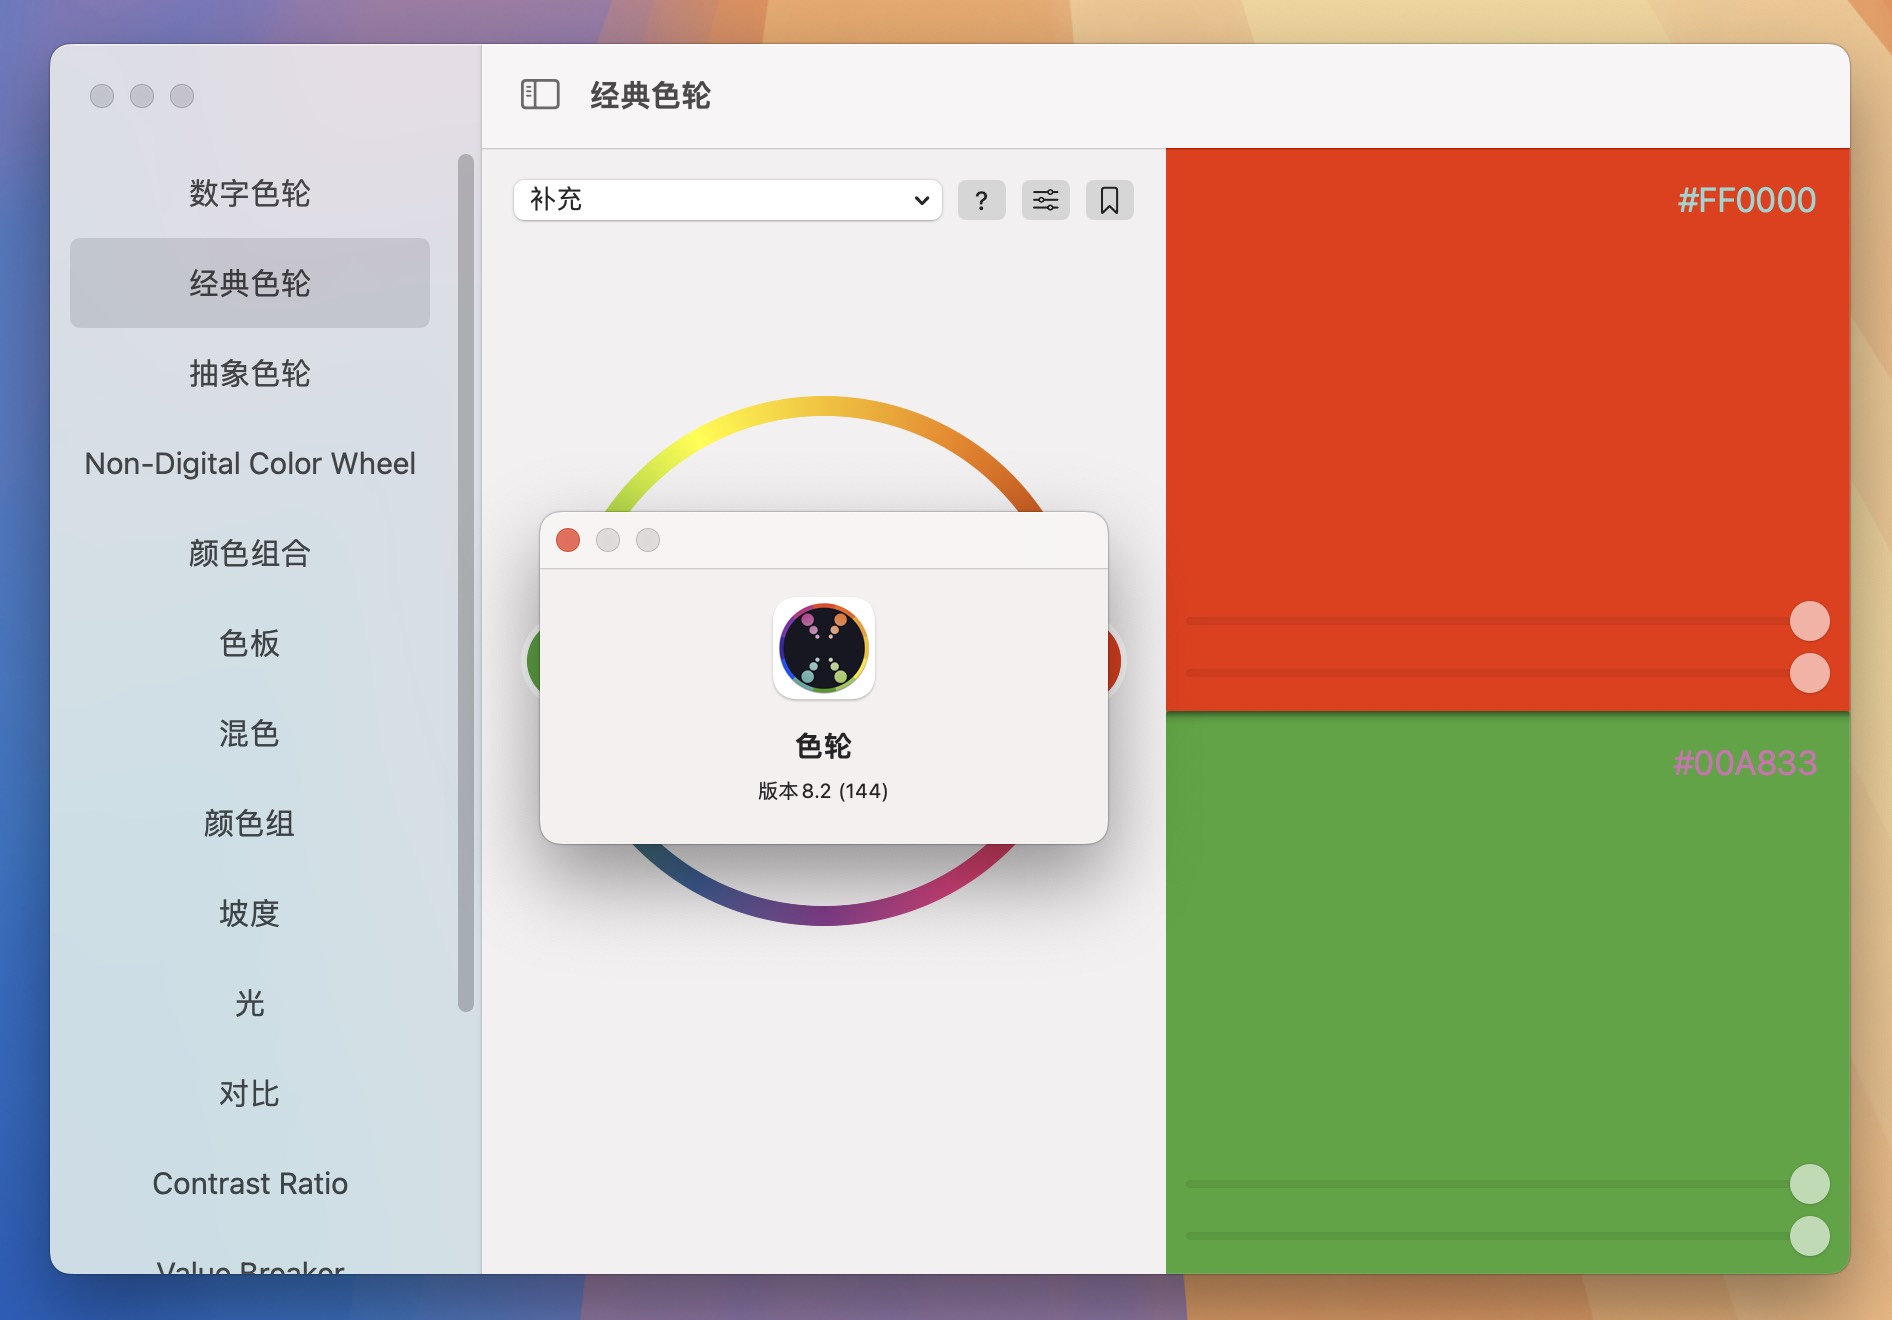Click the green handle on color wheel

pos(533,660)
